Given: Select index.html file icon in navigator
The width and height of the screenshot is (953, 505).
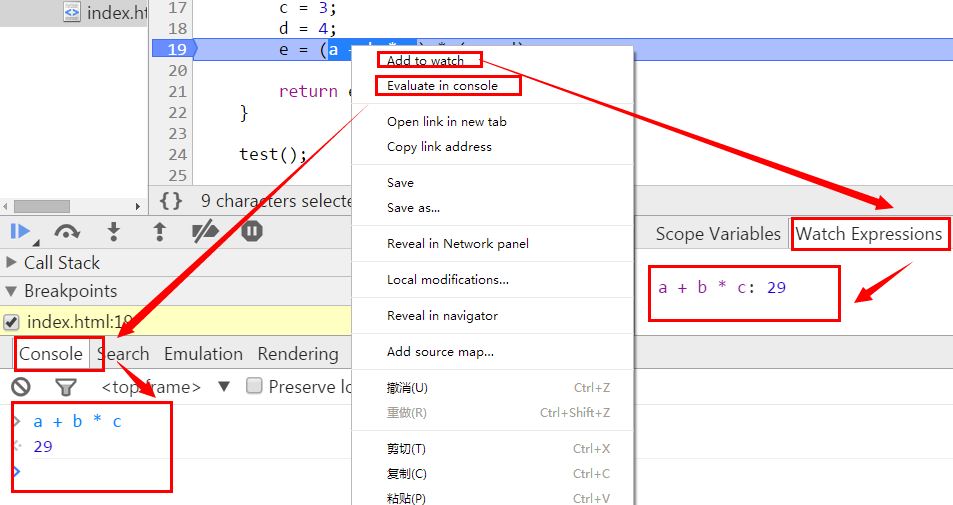Looking at the screenshot, I should [72, 12].
